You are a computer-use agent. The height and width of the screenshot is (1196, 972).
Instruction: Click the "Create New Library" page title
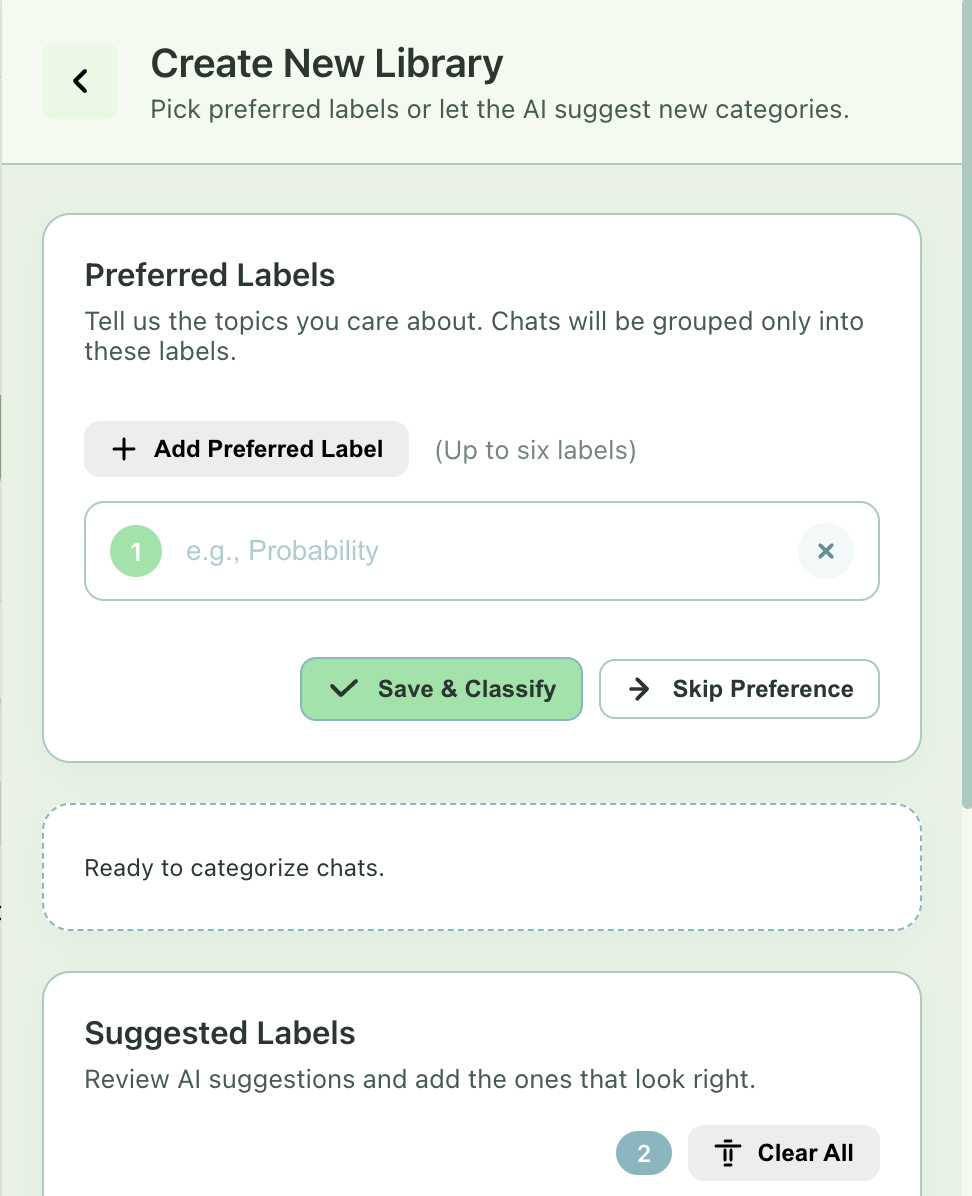point(327,64)
